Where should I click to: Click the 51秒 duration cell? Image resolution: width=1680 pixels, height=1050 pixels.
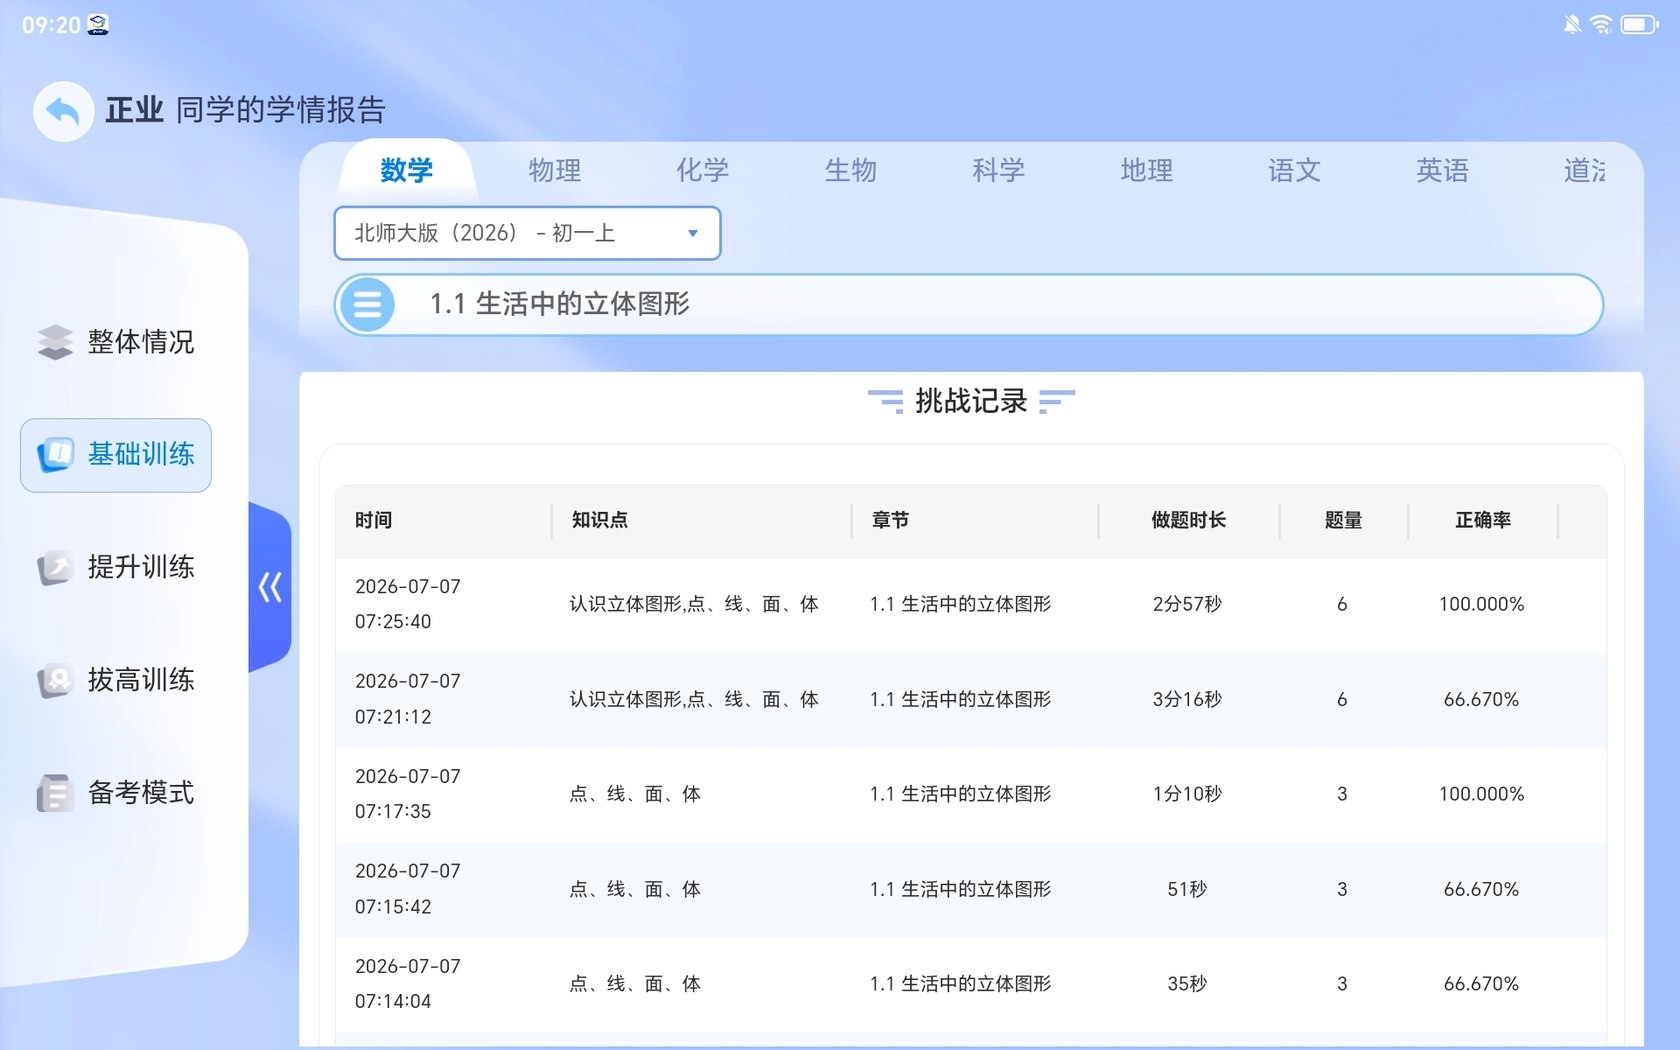point(1187,889)
